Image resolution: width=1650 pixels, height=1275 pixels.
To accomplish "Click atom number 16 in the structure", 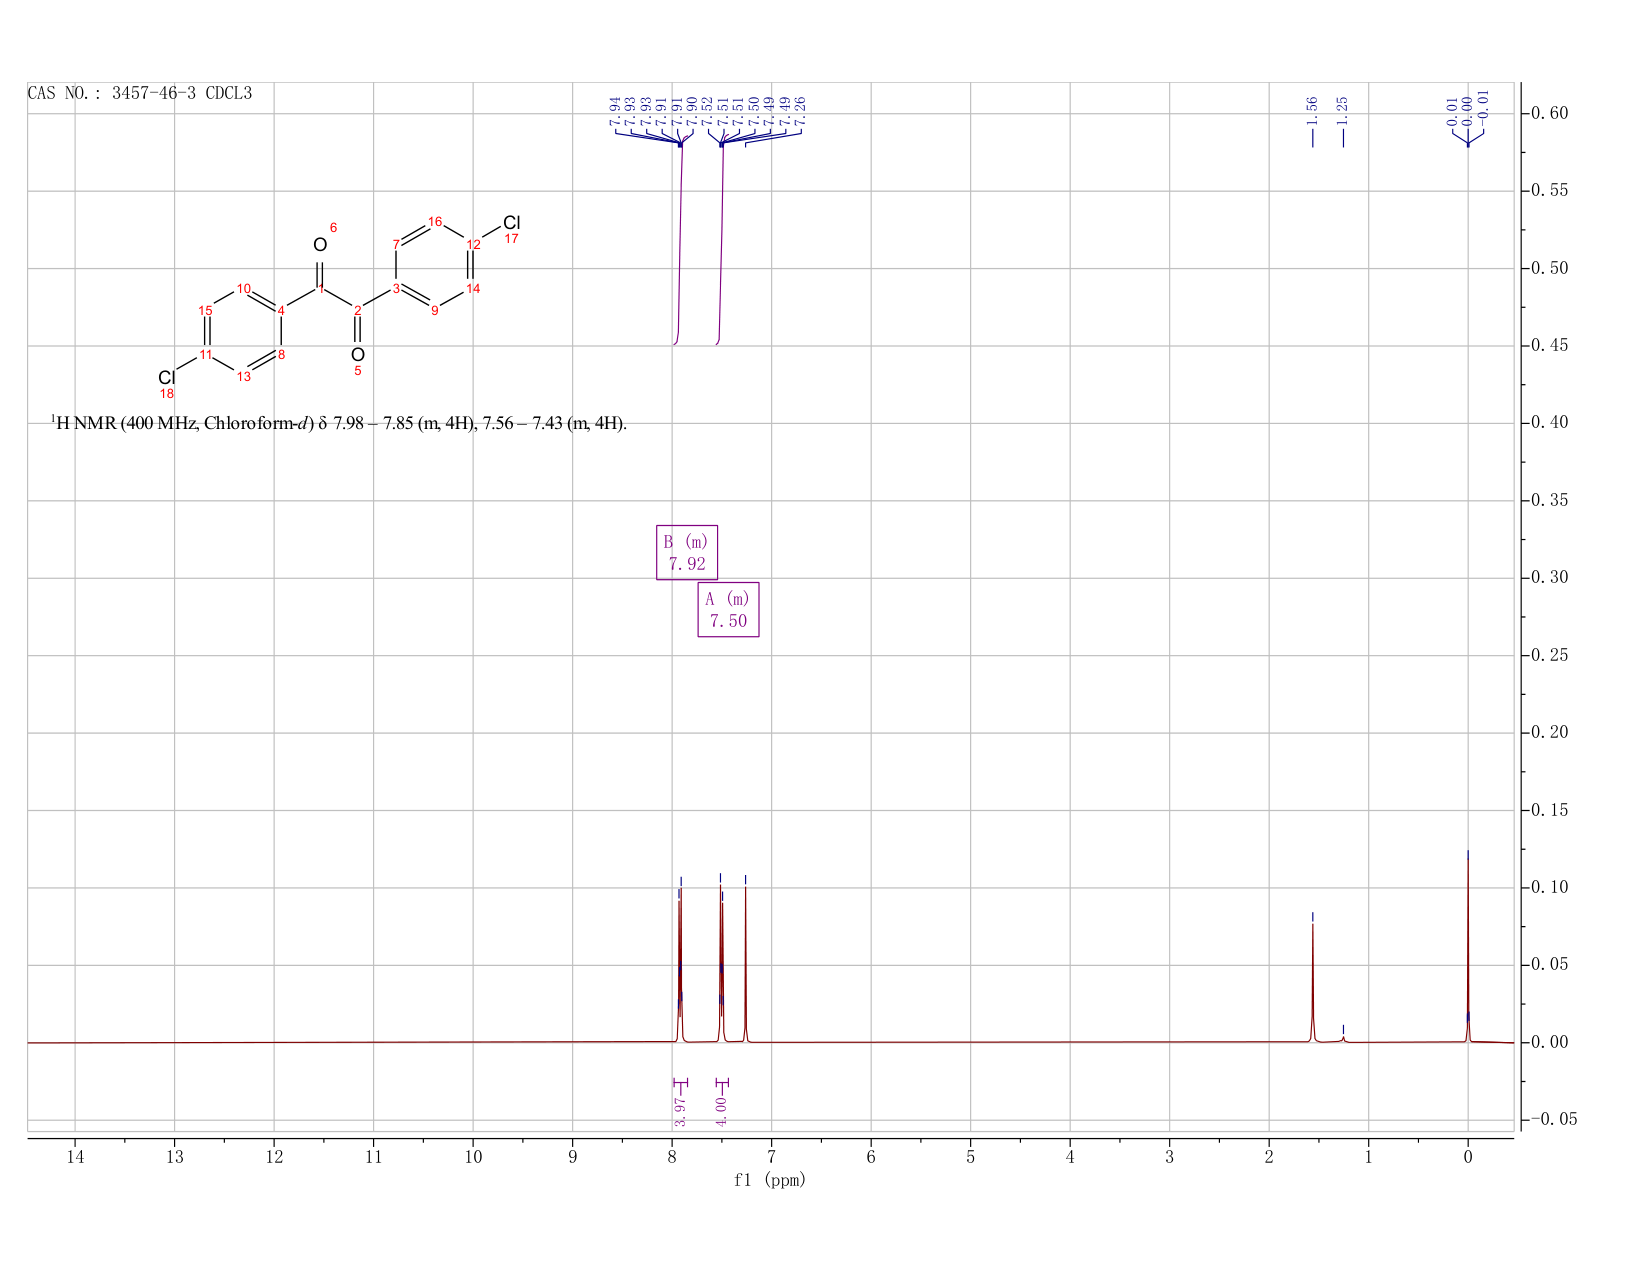I will point(435,221).
